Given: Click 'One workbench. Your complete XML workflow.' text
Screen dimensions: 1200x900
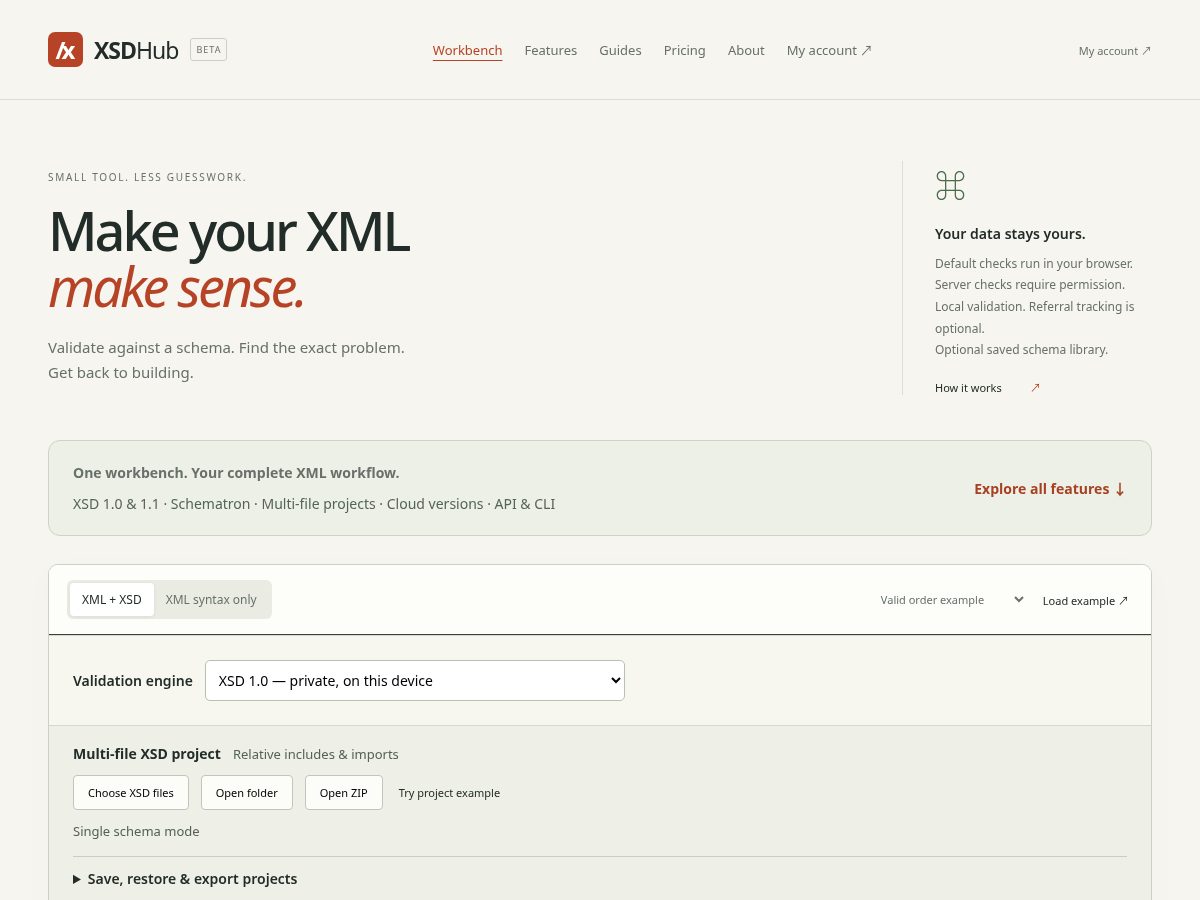Looking at the screenshot, I should point(236,473).
